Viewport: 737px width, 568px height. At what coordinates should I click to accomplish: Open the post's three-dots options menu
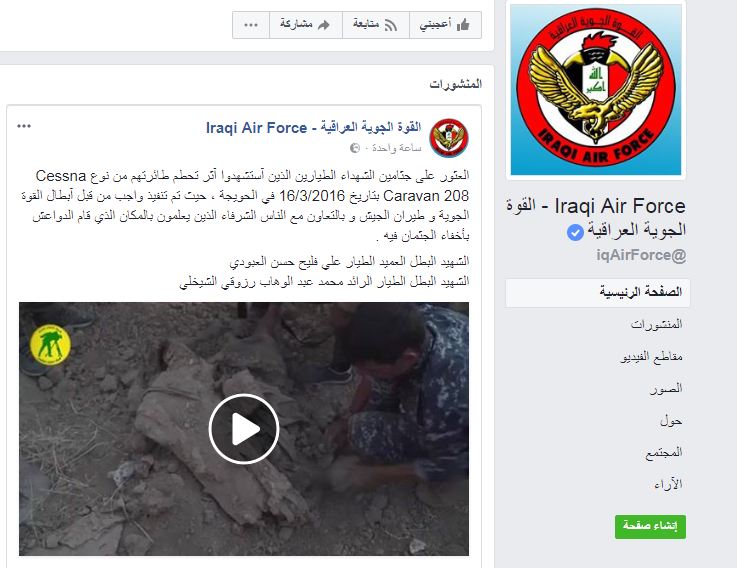coord(24,126)
